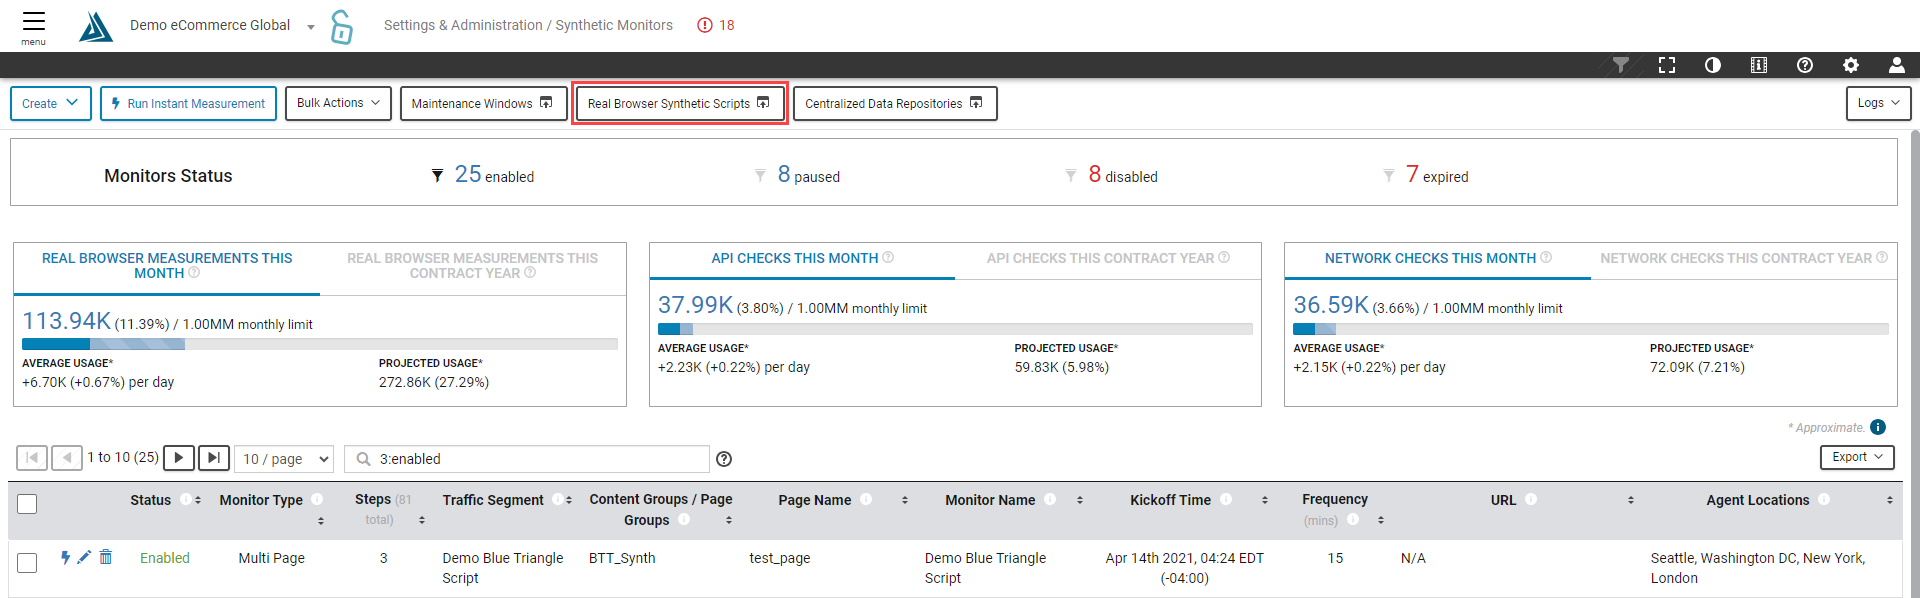Open the 10 / page size selector
1920x598 pixels.
pyautogui.click(x=285, y=458)
